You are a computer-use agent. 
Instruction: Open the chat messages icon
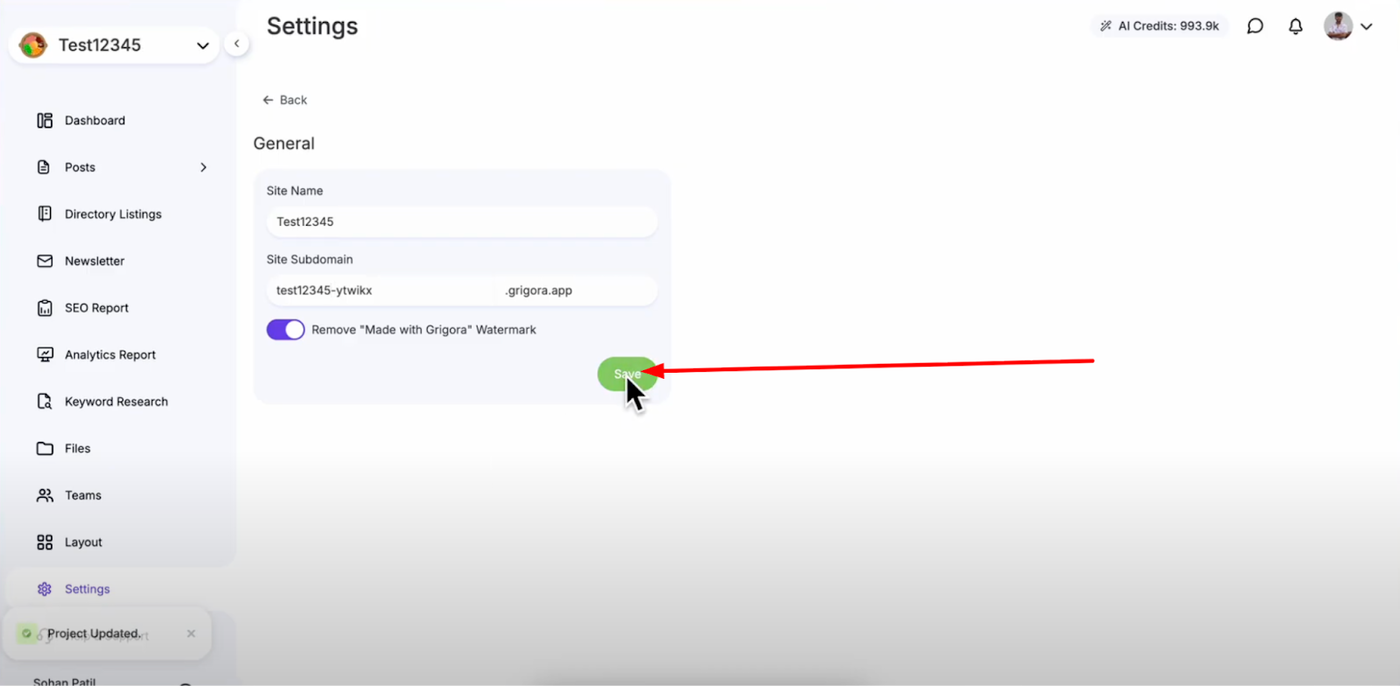[x=1255, y=26]
